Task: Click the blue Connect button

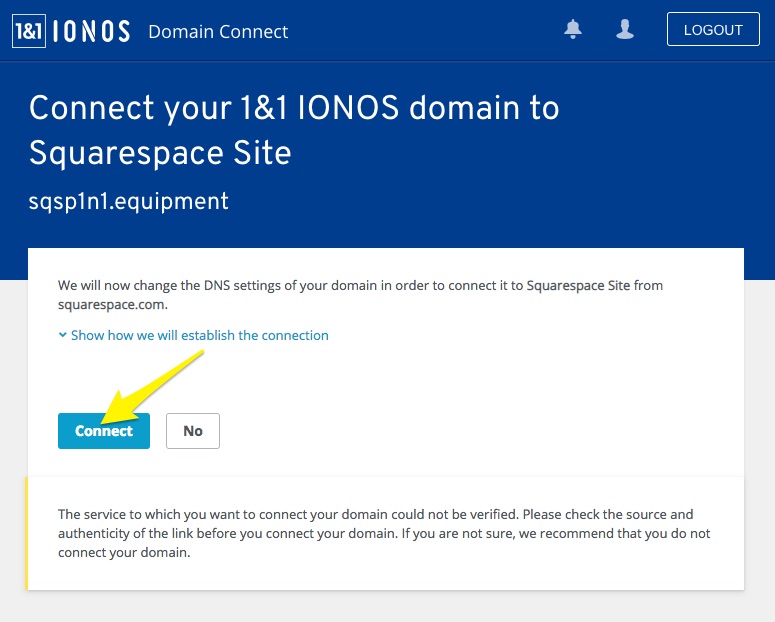Action: tap(104, 431)
